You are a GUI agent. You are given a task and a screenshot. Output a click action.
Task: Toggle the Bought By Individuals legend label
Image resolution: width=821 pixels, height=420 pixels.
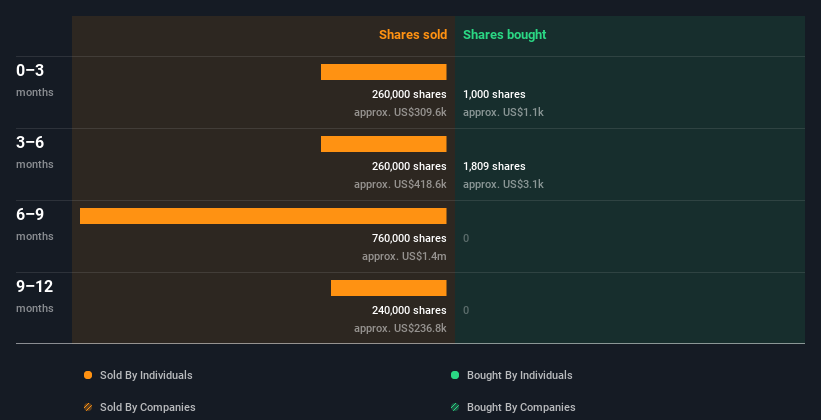(x=519, y=375)
